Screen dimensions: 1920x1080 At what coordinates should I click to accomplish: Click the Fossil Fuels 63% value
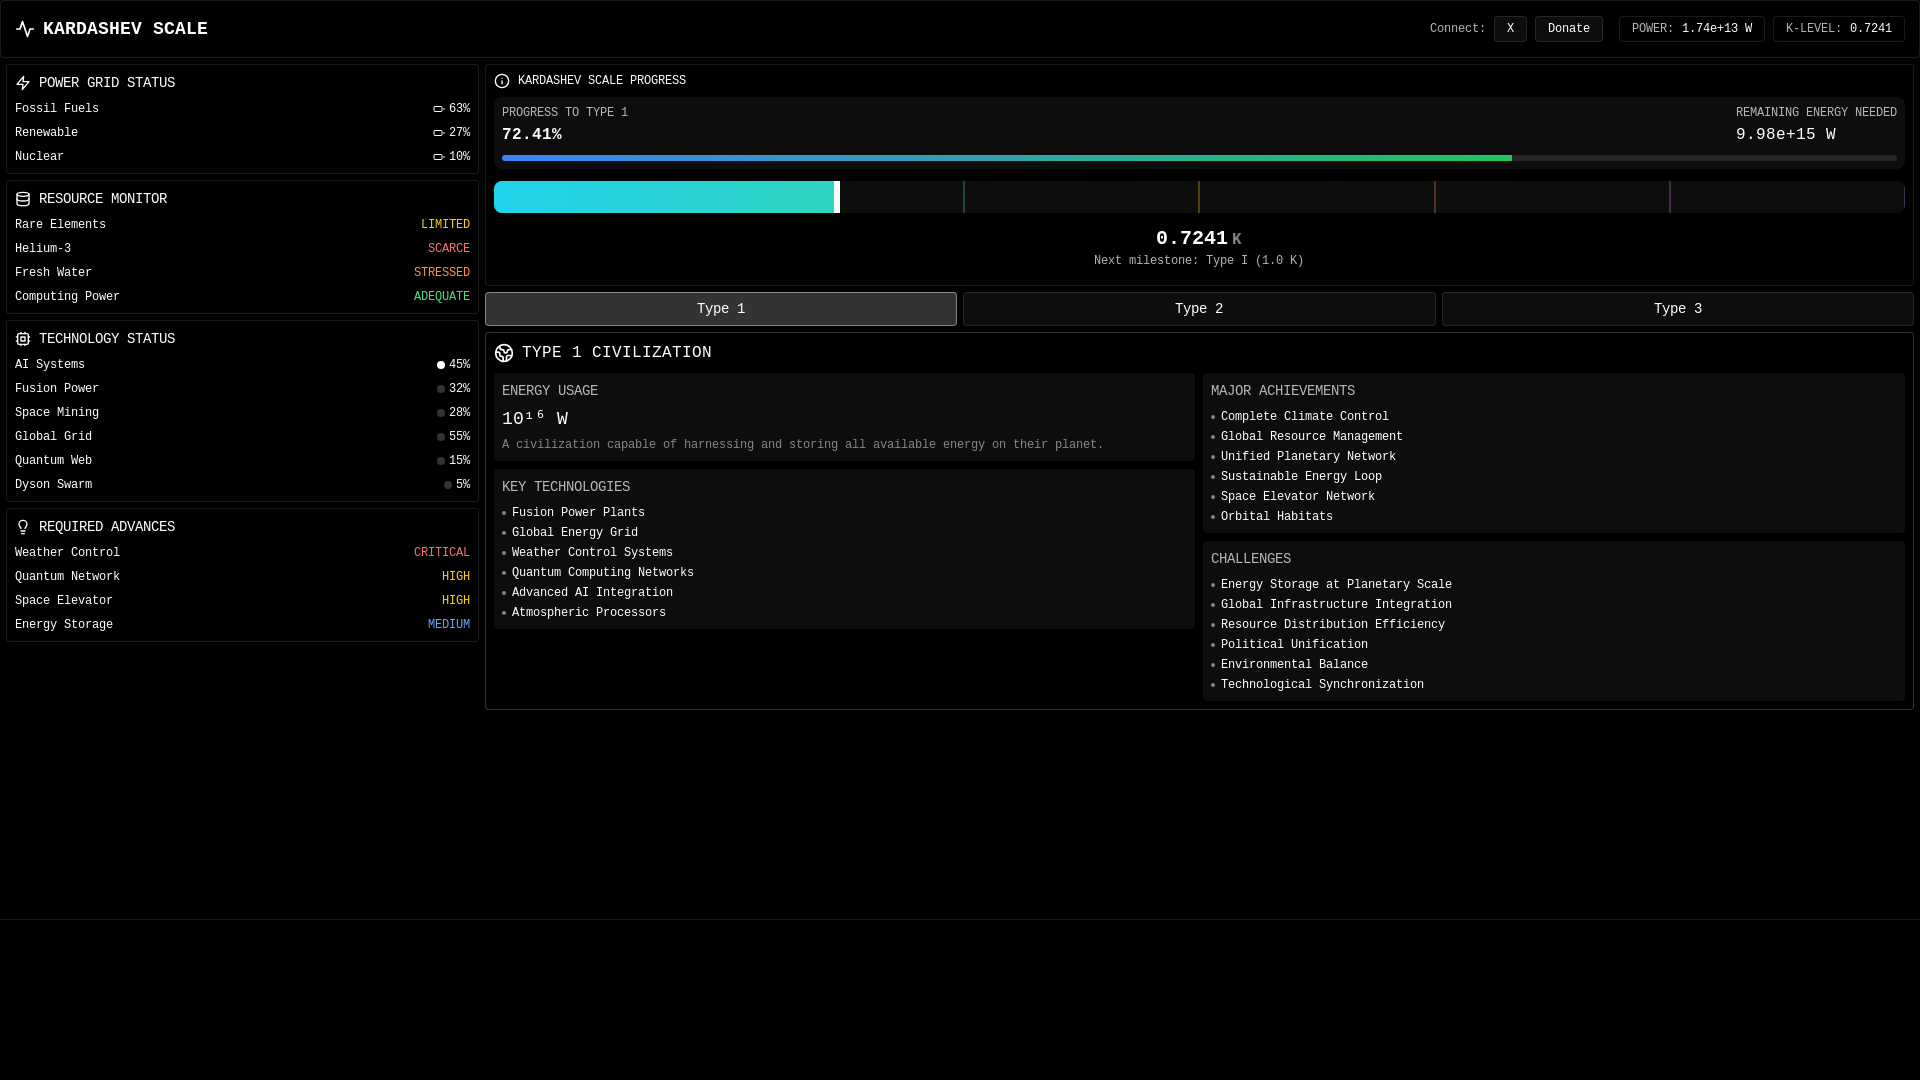[x=459, y=109]
